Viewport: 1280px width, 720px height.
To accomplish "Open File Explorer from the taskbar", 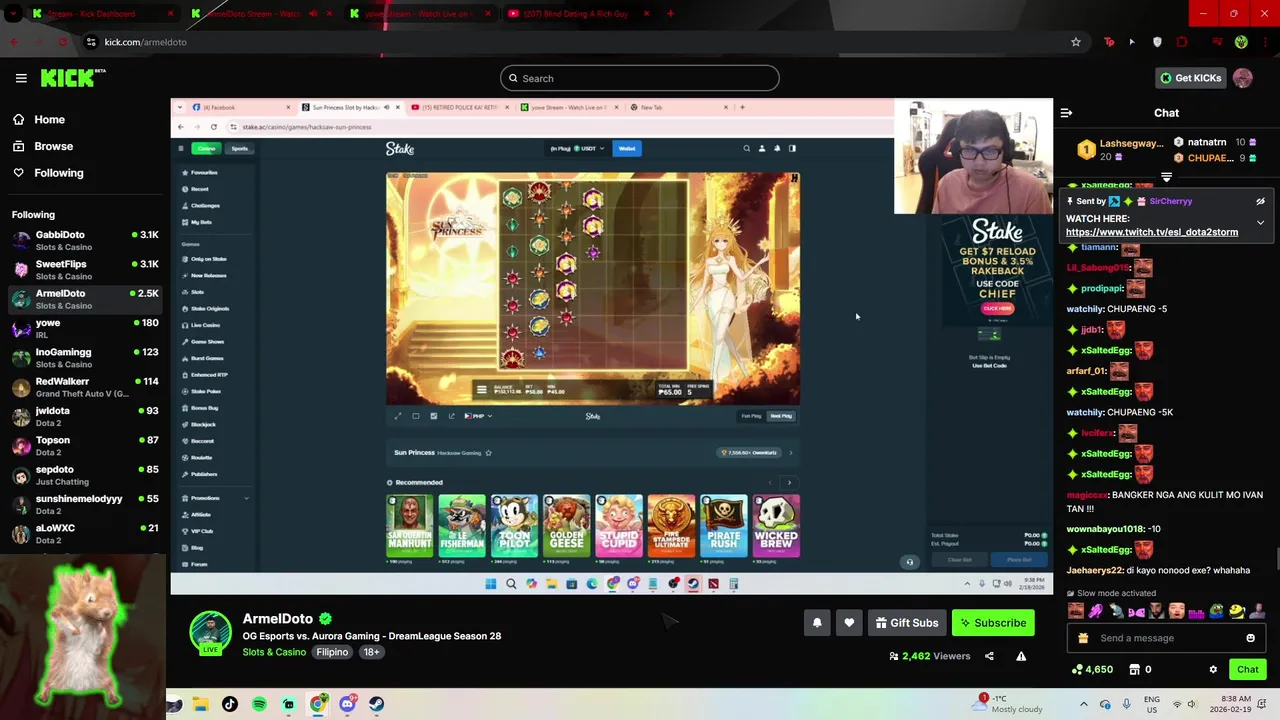I will [200, 704].
